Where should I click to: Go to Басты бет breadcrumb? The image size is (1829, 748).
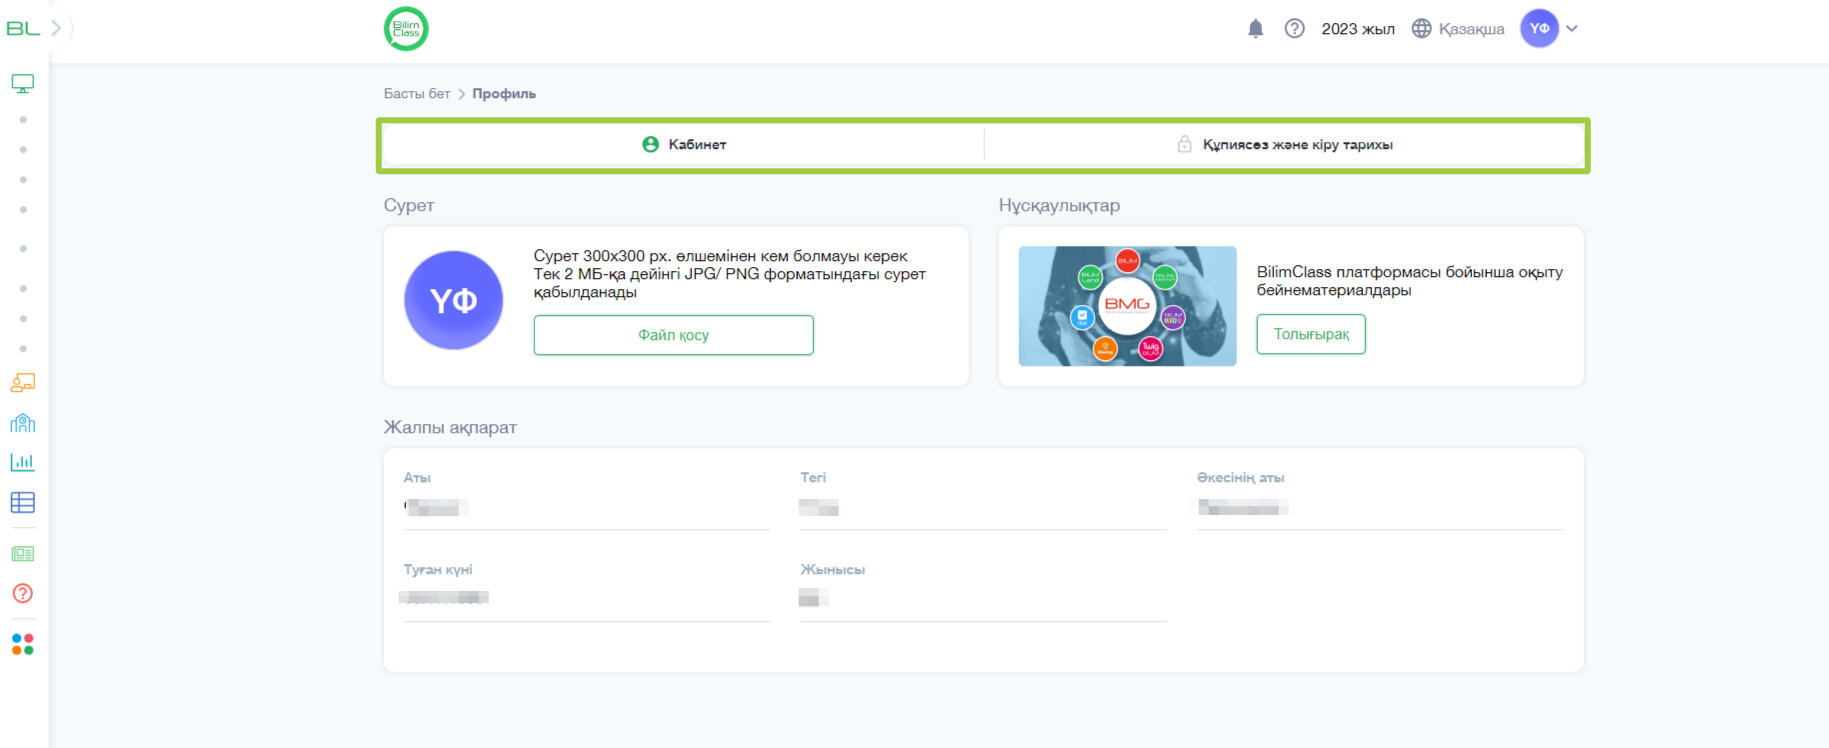[417, 93]
